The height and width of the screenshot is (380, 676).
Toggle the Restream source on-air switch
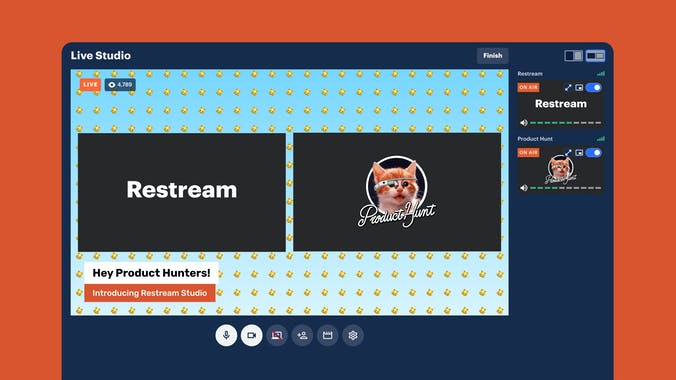pyautogui.click(x=594, y=88)
